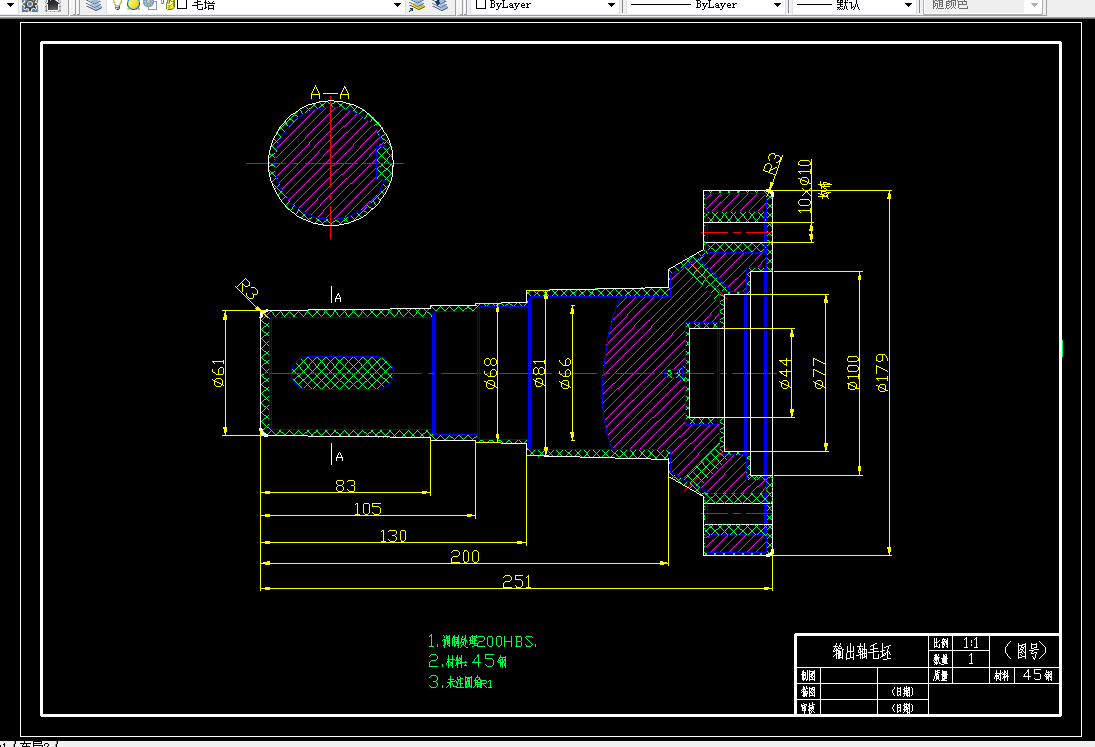This screenshot has height=747, width=1095.
Task: Select the (图号) drawing number cell
Action: [x=1025, y=651]
